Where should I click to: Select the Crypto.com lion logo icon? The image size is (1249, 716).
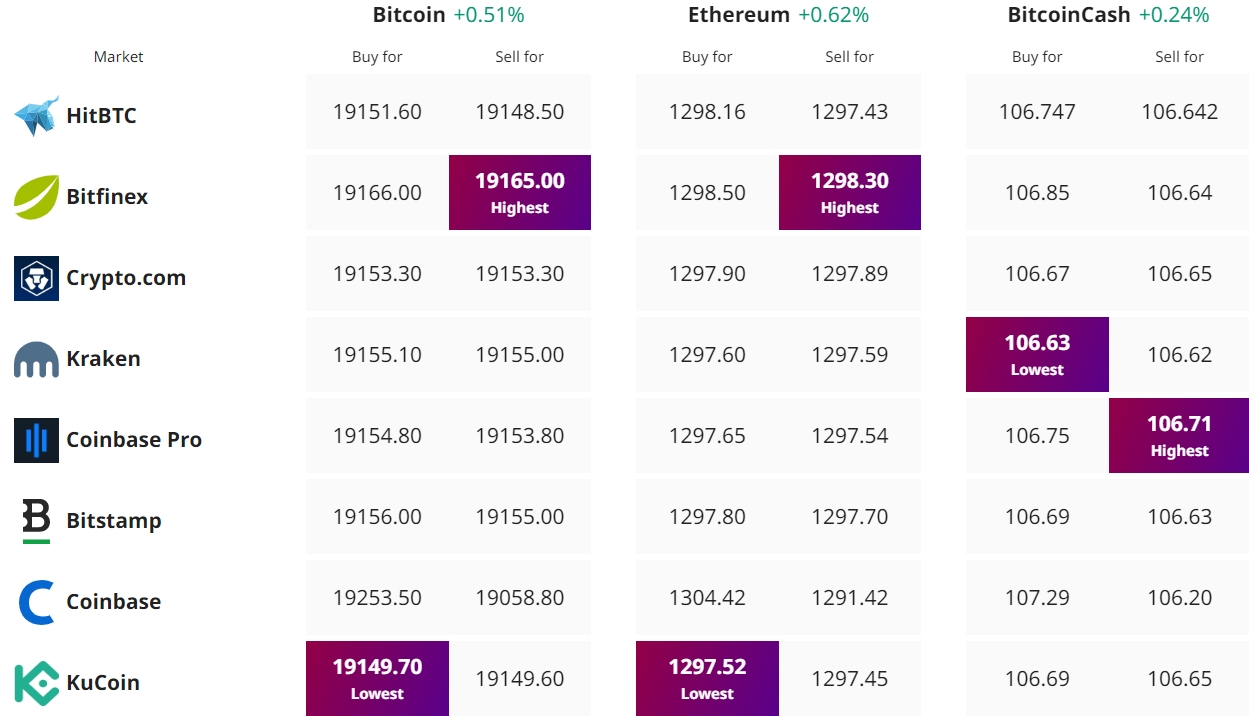[36, 278]
